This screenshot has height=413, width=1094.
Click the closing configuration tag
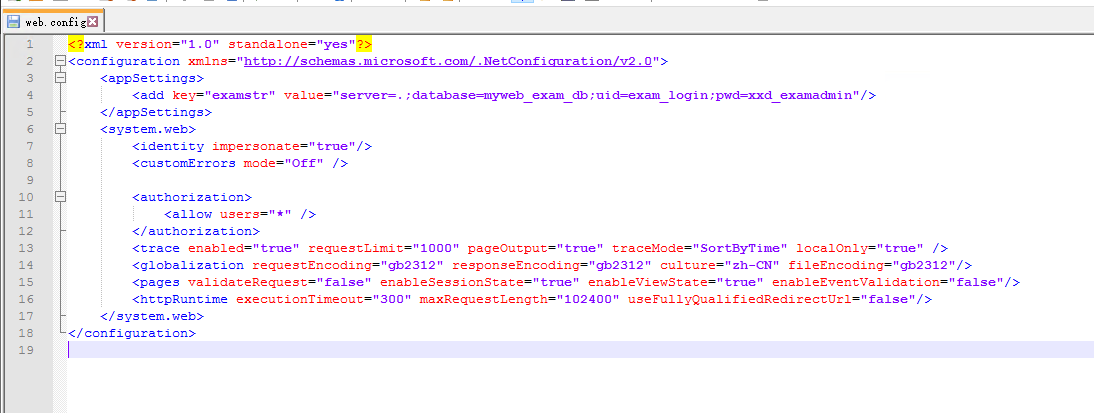tap(132, 333)
